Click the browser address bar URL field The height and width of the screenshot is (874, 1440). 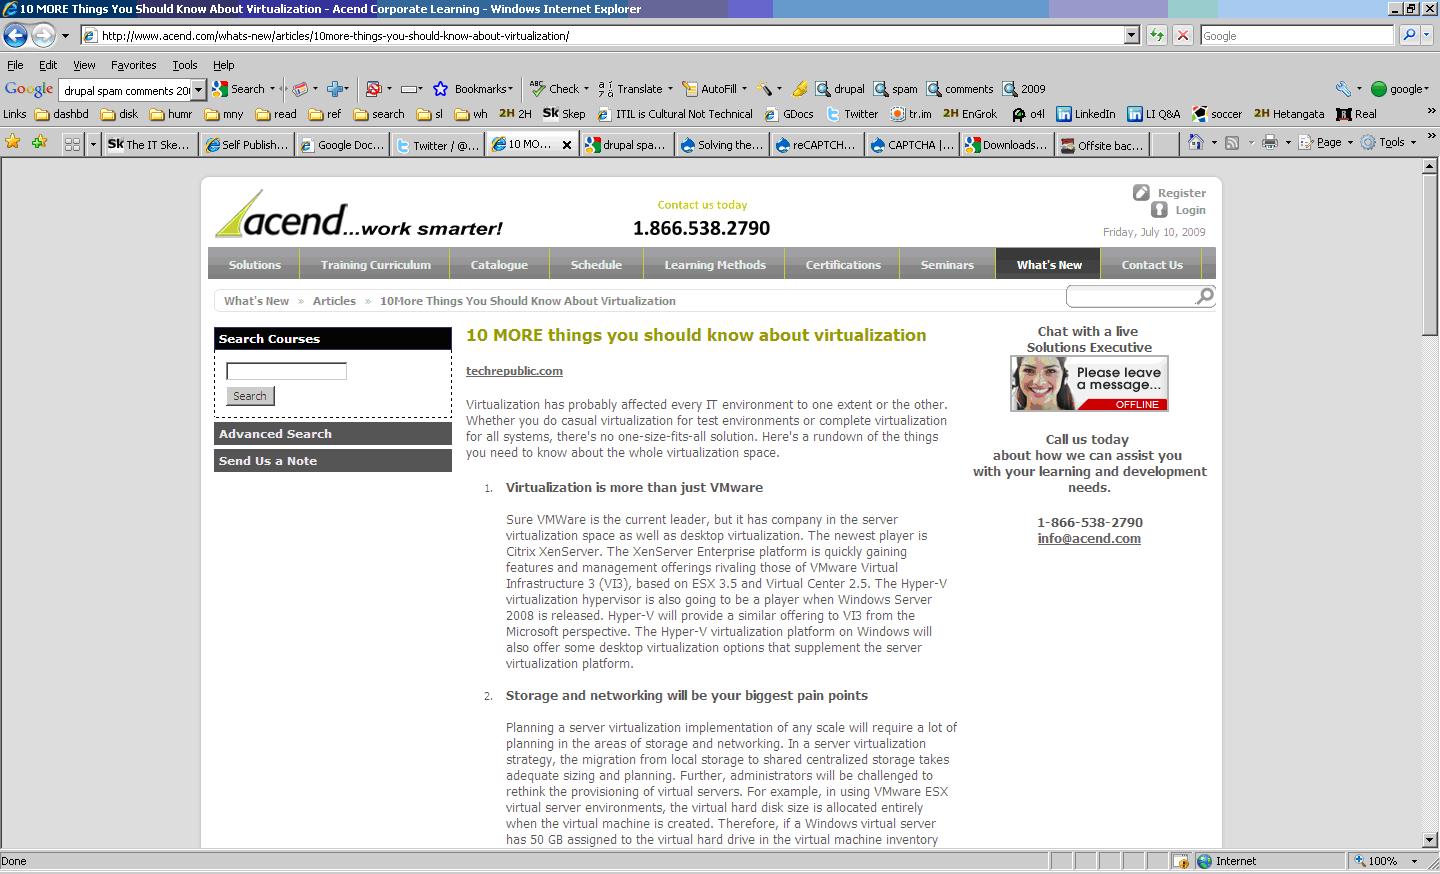tap(612, 35)
